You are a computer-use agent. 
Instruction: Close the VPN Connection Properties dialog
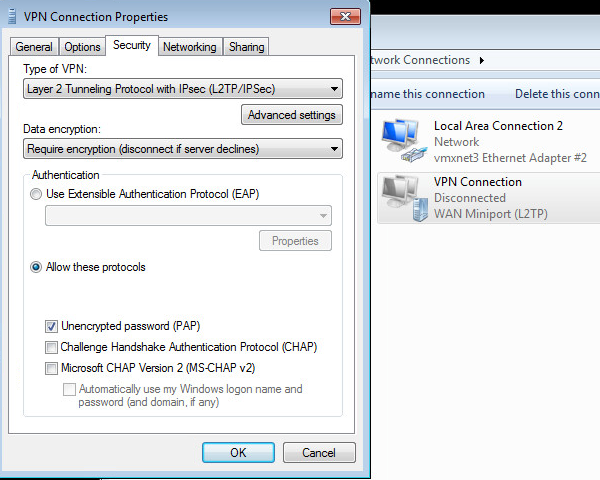[x=346, y=16]
